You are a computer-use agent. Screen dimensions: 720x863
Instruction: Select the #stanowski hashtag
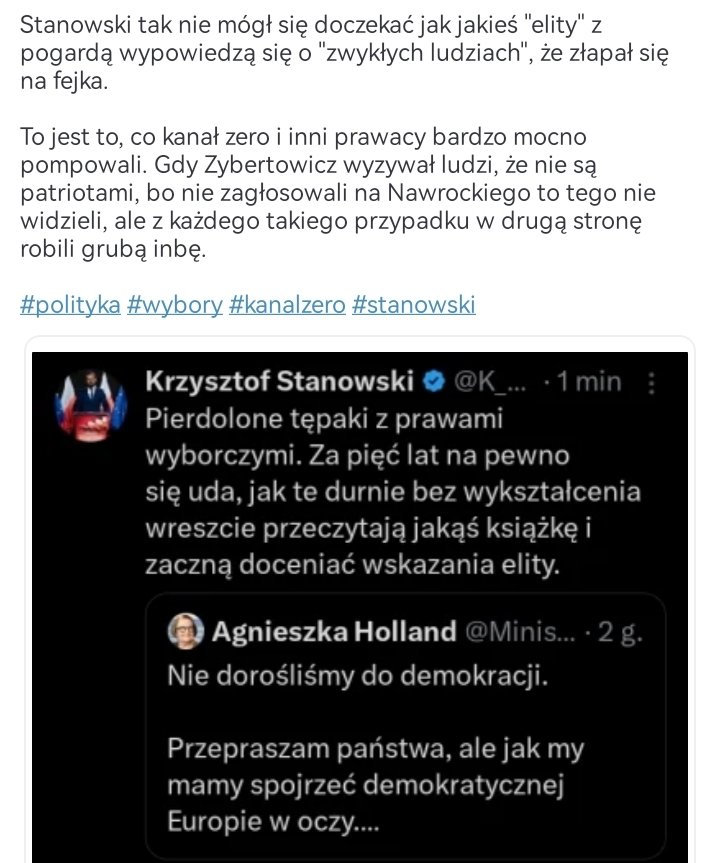pyautogui.click(x=414, y=304)
